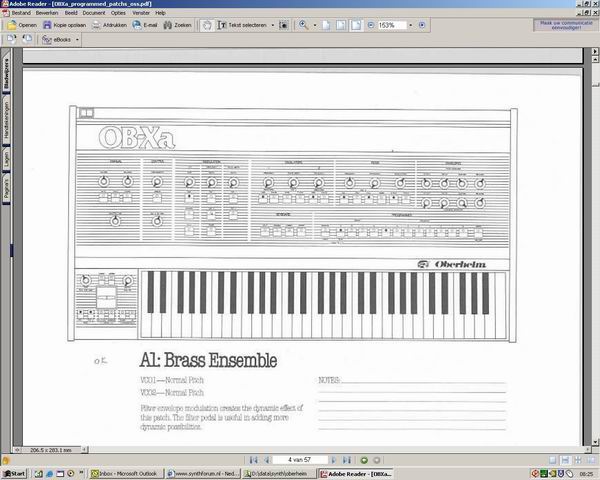Expand the Tekst selecteren tool dropdown
This screenshot has height=480, width=600.
point(273,25)
